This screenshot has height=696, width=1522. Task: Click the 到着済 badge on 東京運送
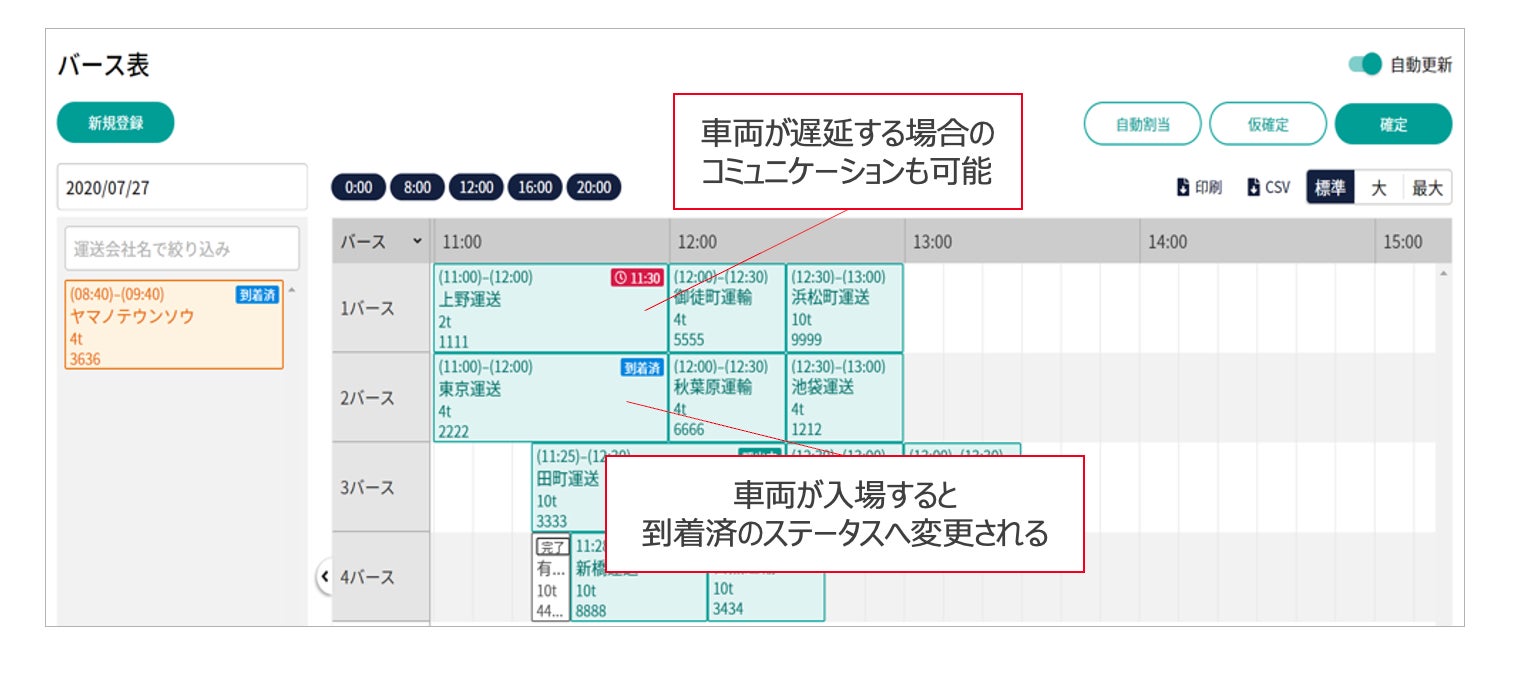point(642,368)
